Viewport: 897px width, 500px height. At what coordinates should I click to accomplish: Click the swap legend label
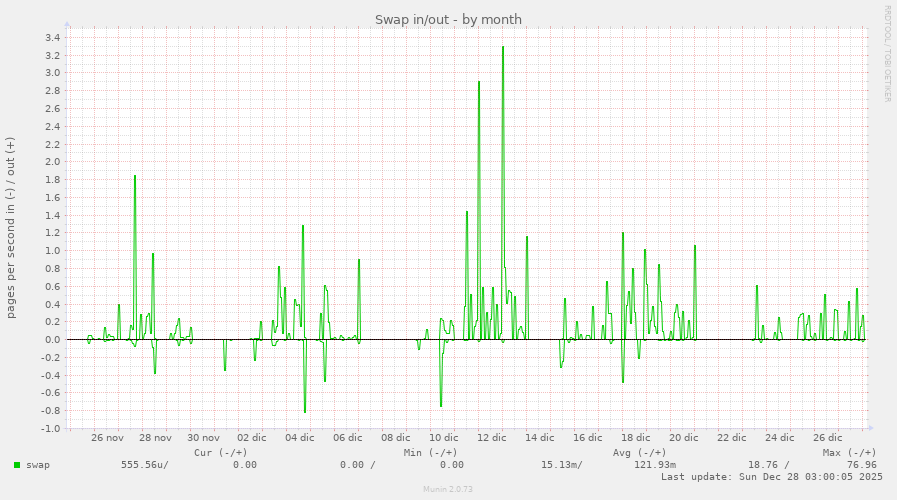point(38,464)
